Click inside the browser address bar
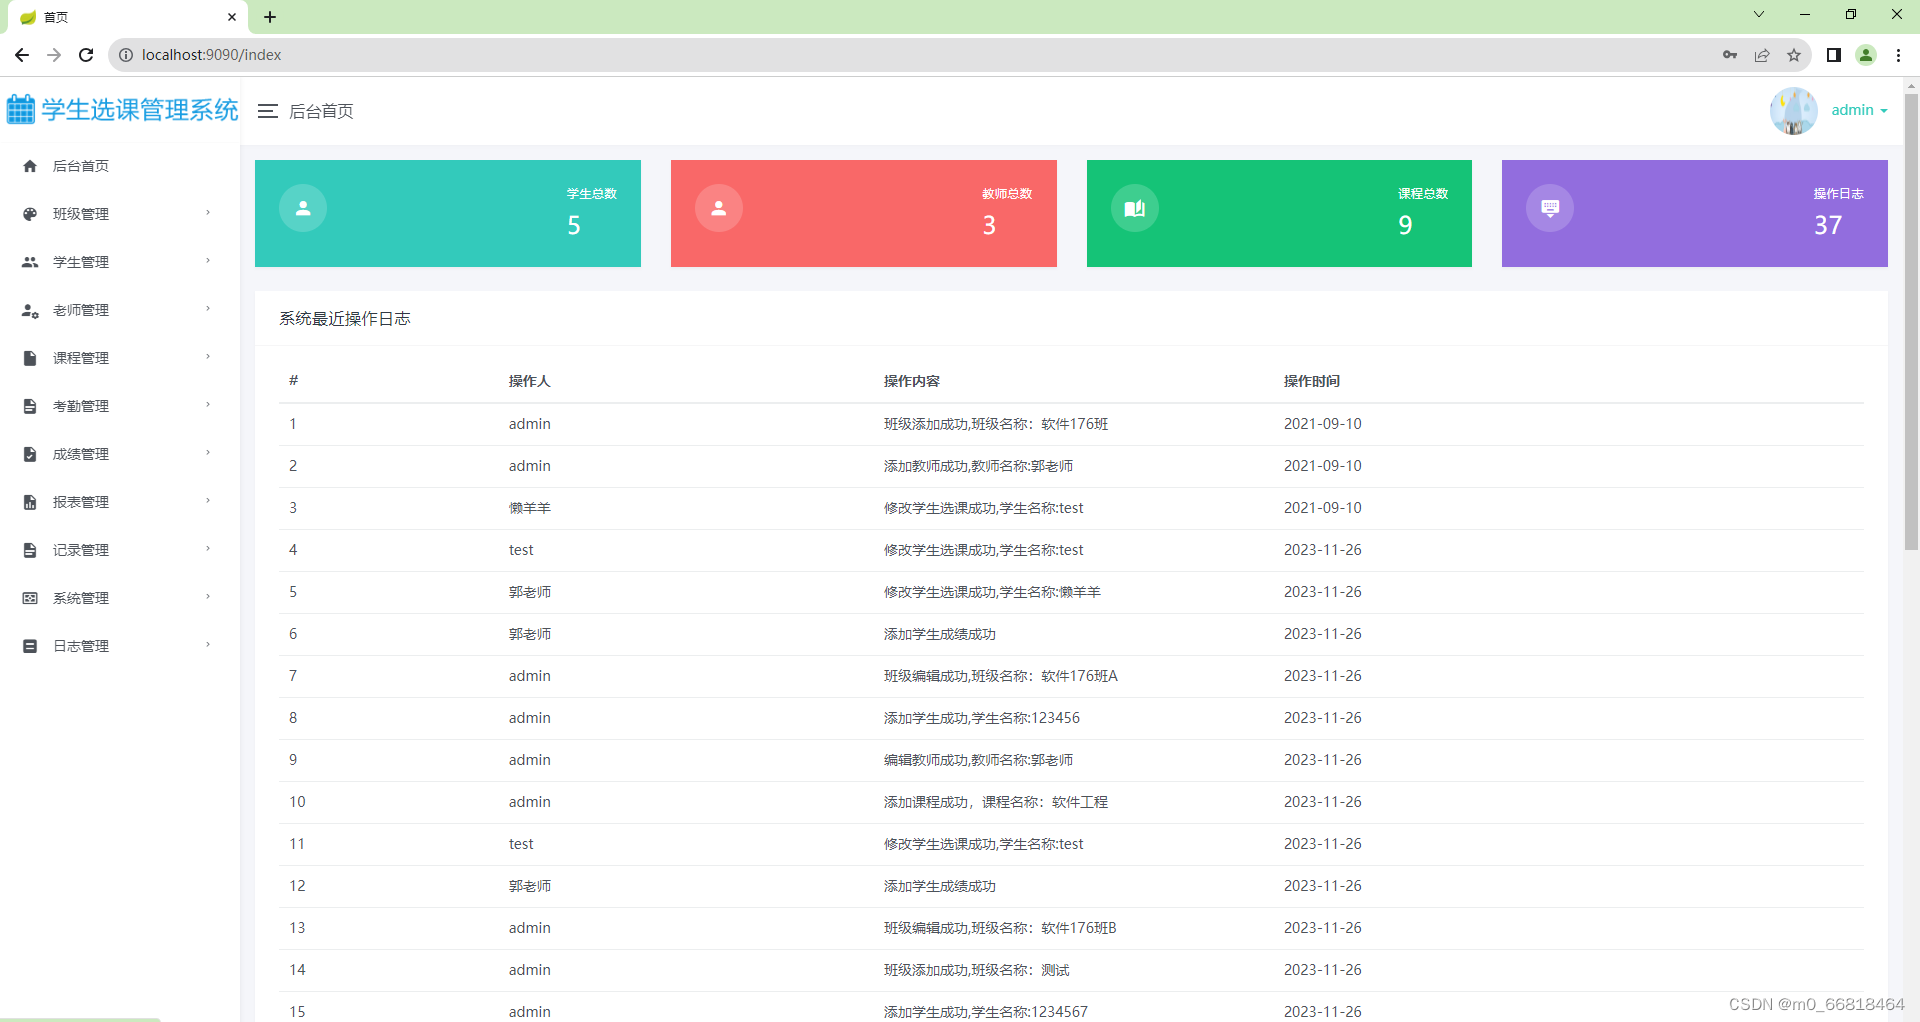Screen dimensions: 1920x1022 400,55
